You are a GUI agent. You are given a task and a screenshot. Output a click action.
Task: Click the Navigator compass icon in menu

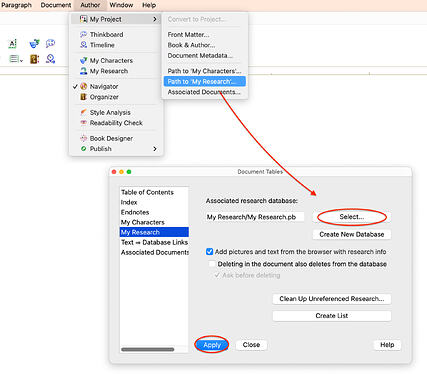84,86
